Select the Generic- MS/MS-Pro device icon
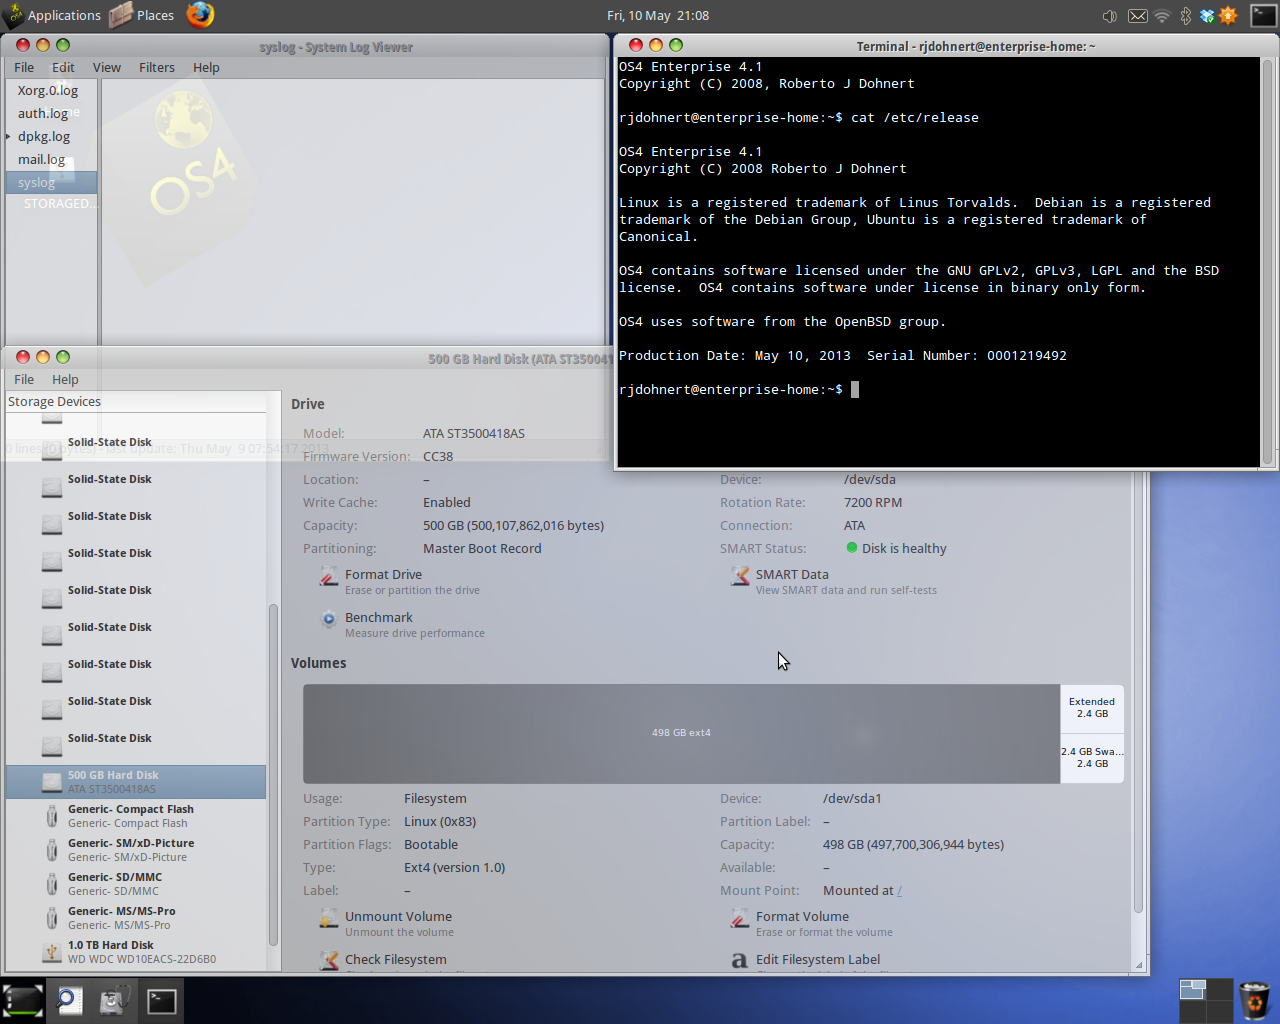Screen dimensions: 1280x1024 click(x=52, y=918)
